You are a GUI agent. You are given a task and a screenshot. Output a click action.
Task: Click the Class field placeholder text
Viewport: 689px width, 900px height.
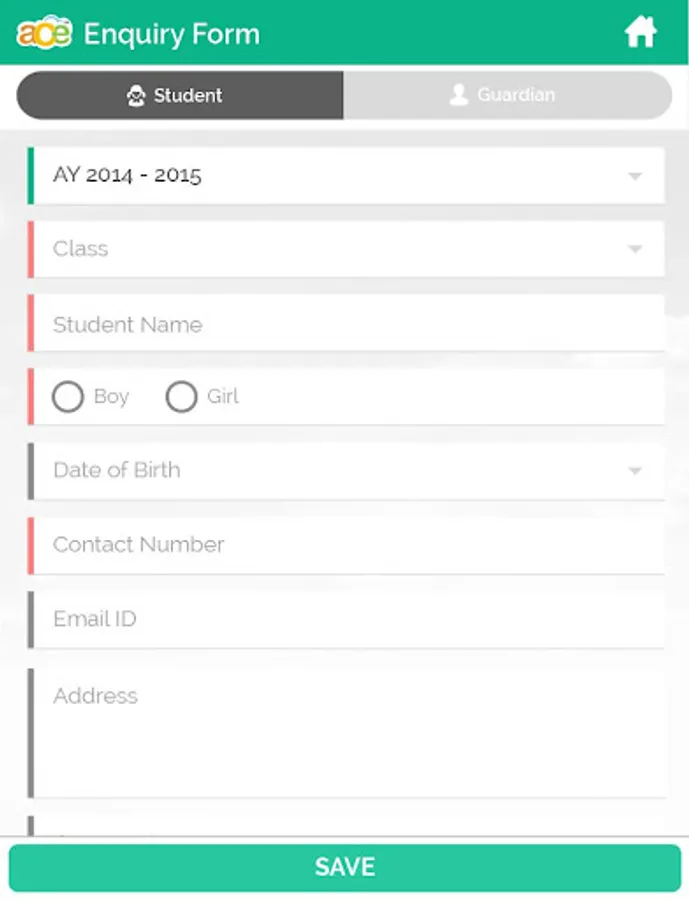[80, 249]
